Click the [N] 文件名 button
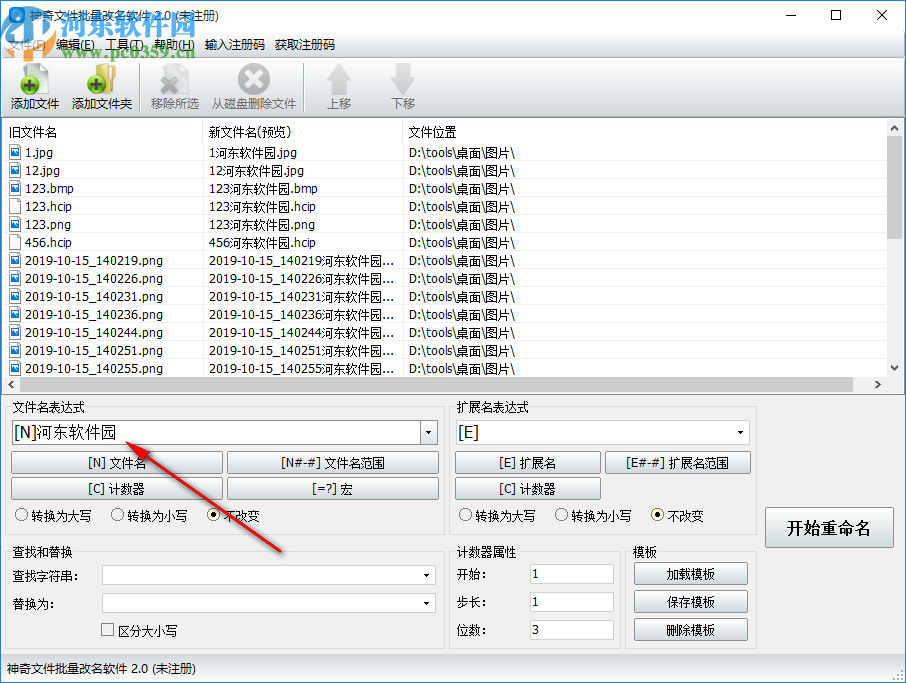The image size is (906, 683). tap(117, 463)
